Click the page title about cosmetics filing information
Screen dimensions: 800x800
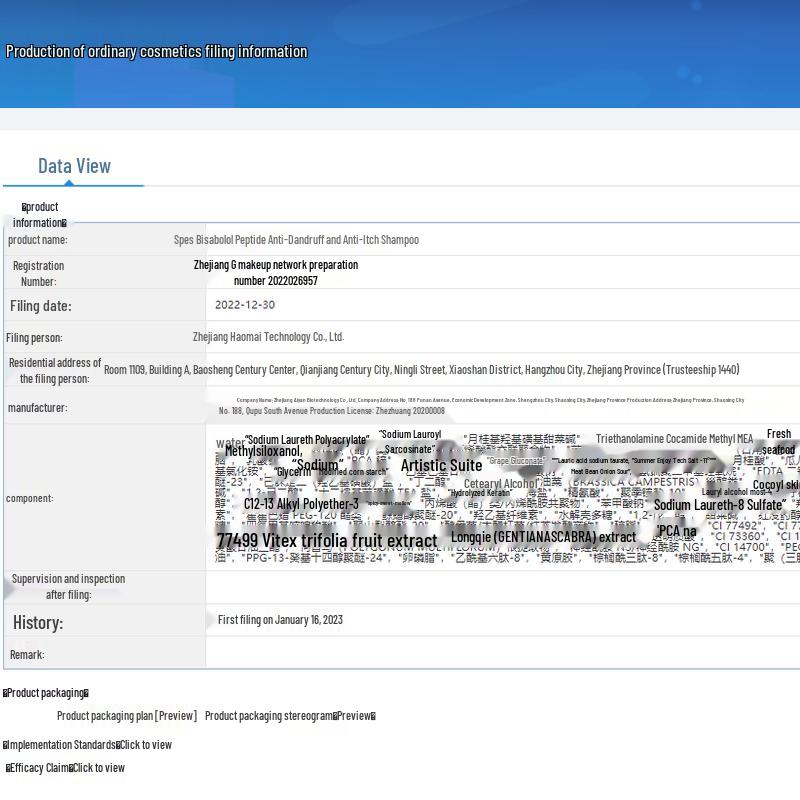coord(157,52)
